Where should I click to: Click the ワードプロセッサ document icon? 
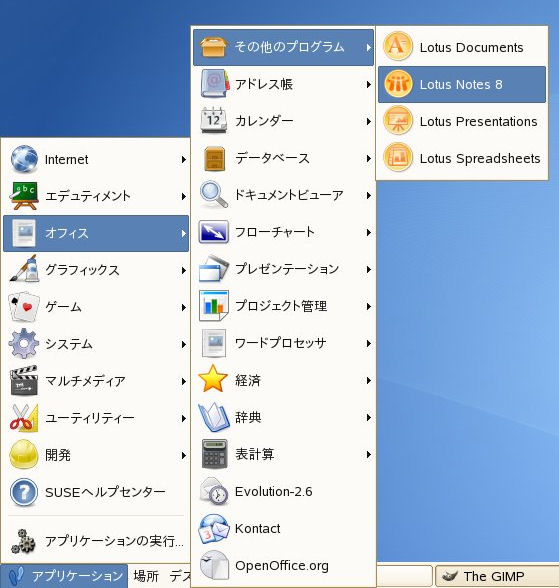pos(214,343)
